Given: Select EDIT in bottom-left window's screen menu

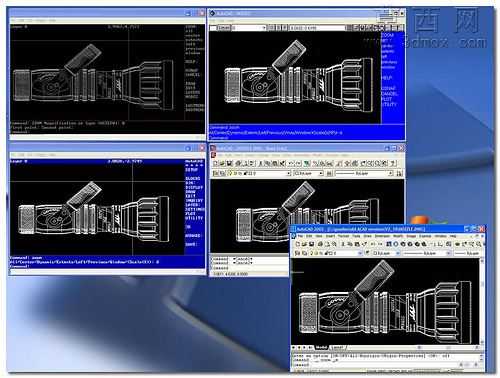Looking at the screenshot, I should (190, 196).
